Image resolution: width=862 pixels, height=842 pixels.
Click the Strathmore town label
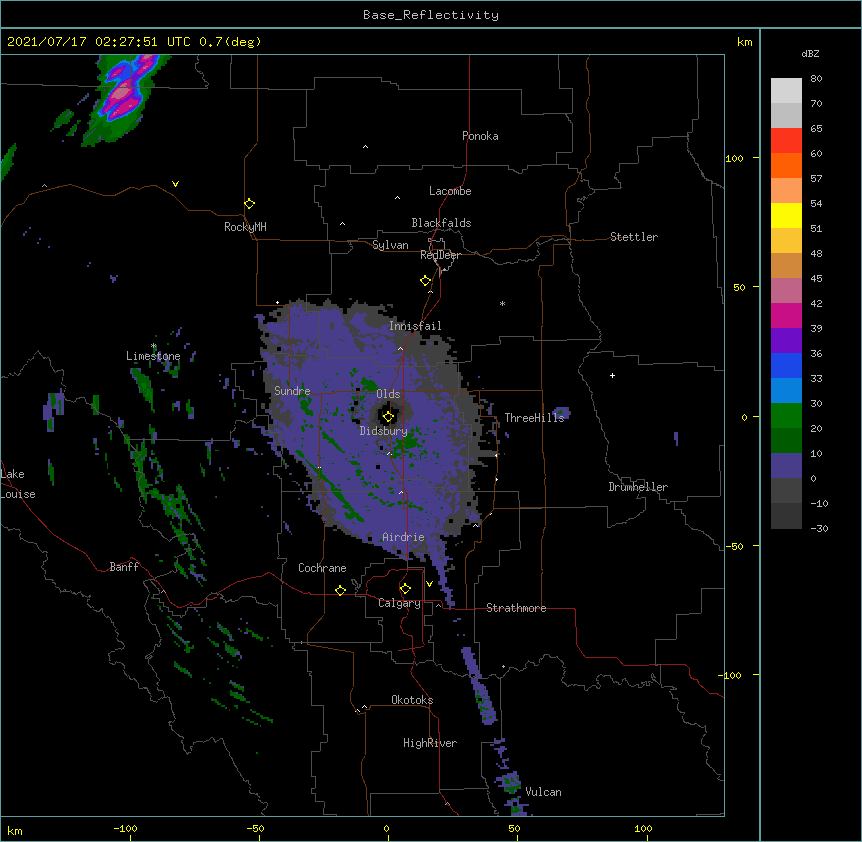coord(516,608)
